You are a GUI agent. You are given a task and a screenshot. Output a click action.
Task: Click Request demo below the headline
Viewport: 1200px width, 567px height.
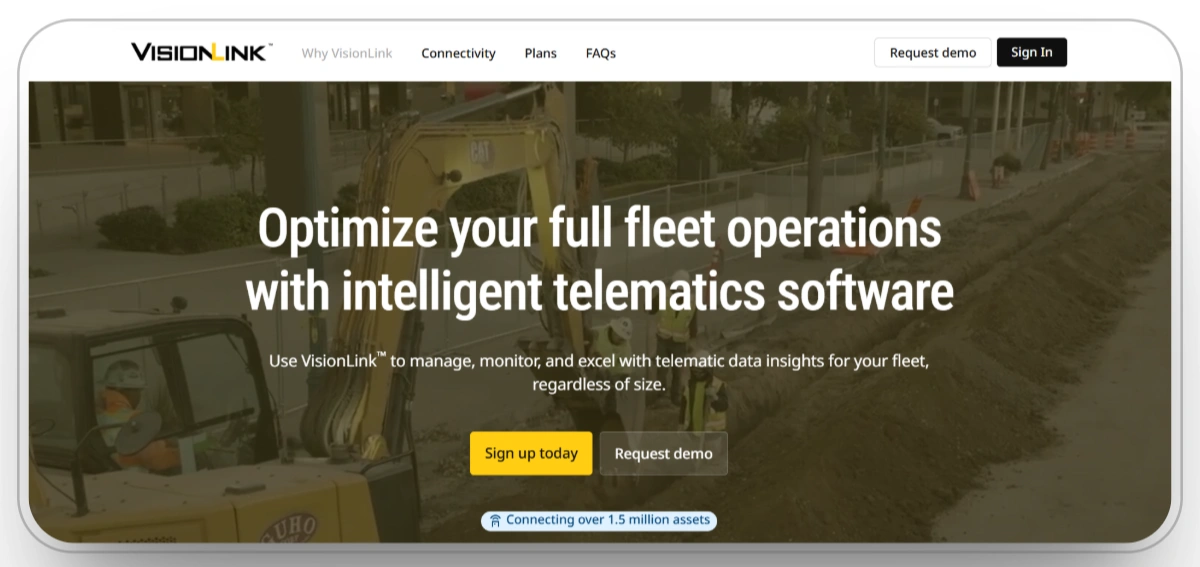(x=664, y=453)
